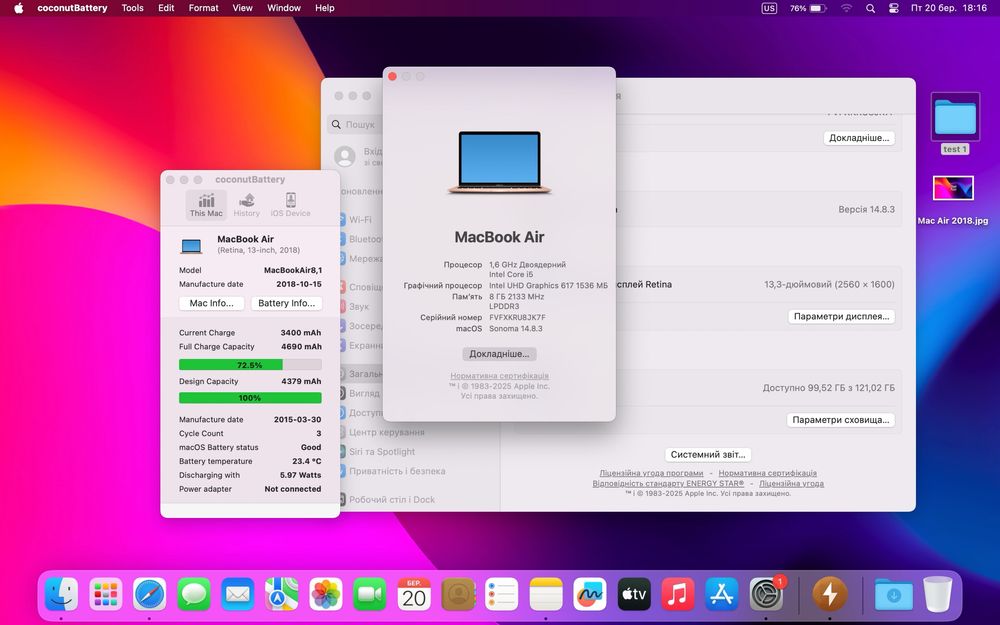
Task: Click the 72.5% charge bar
Action: tap(250, 365)
